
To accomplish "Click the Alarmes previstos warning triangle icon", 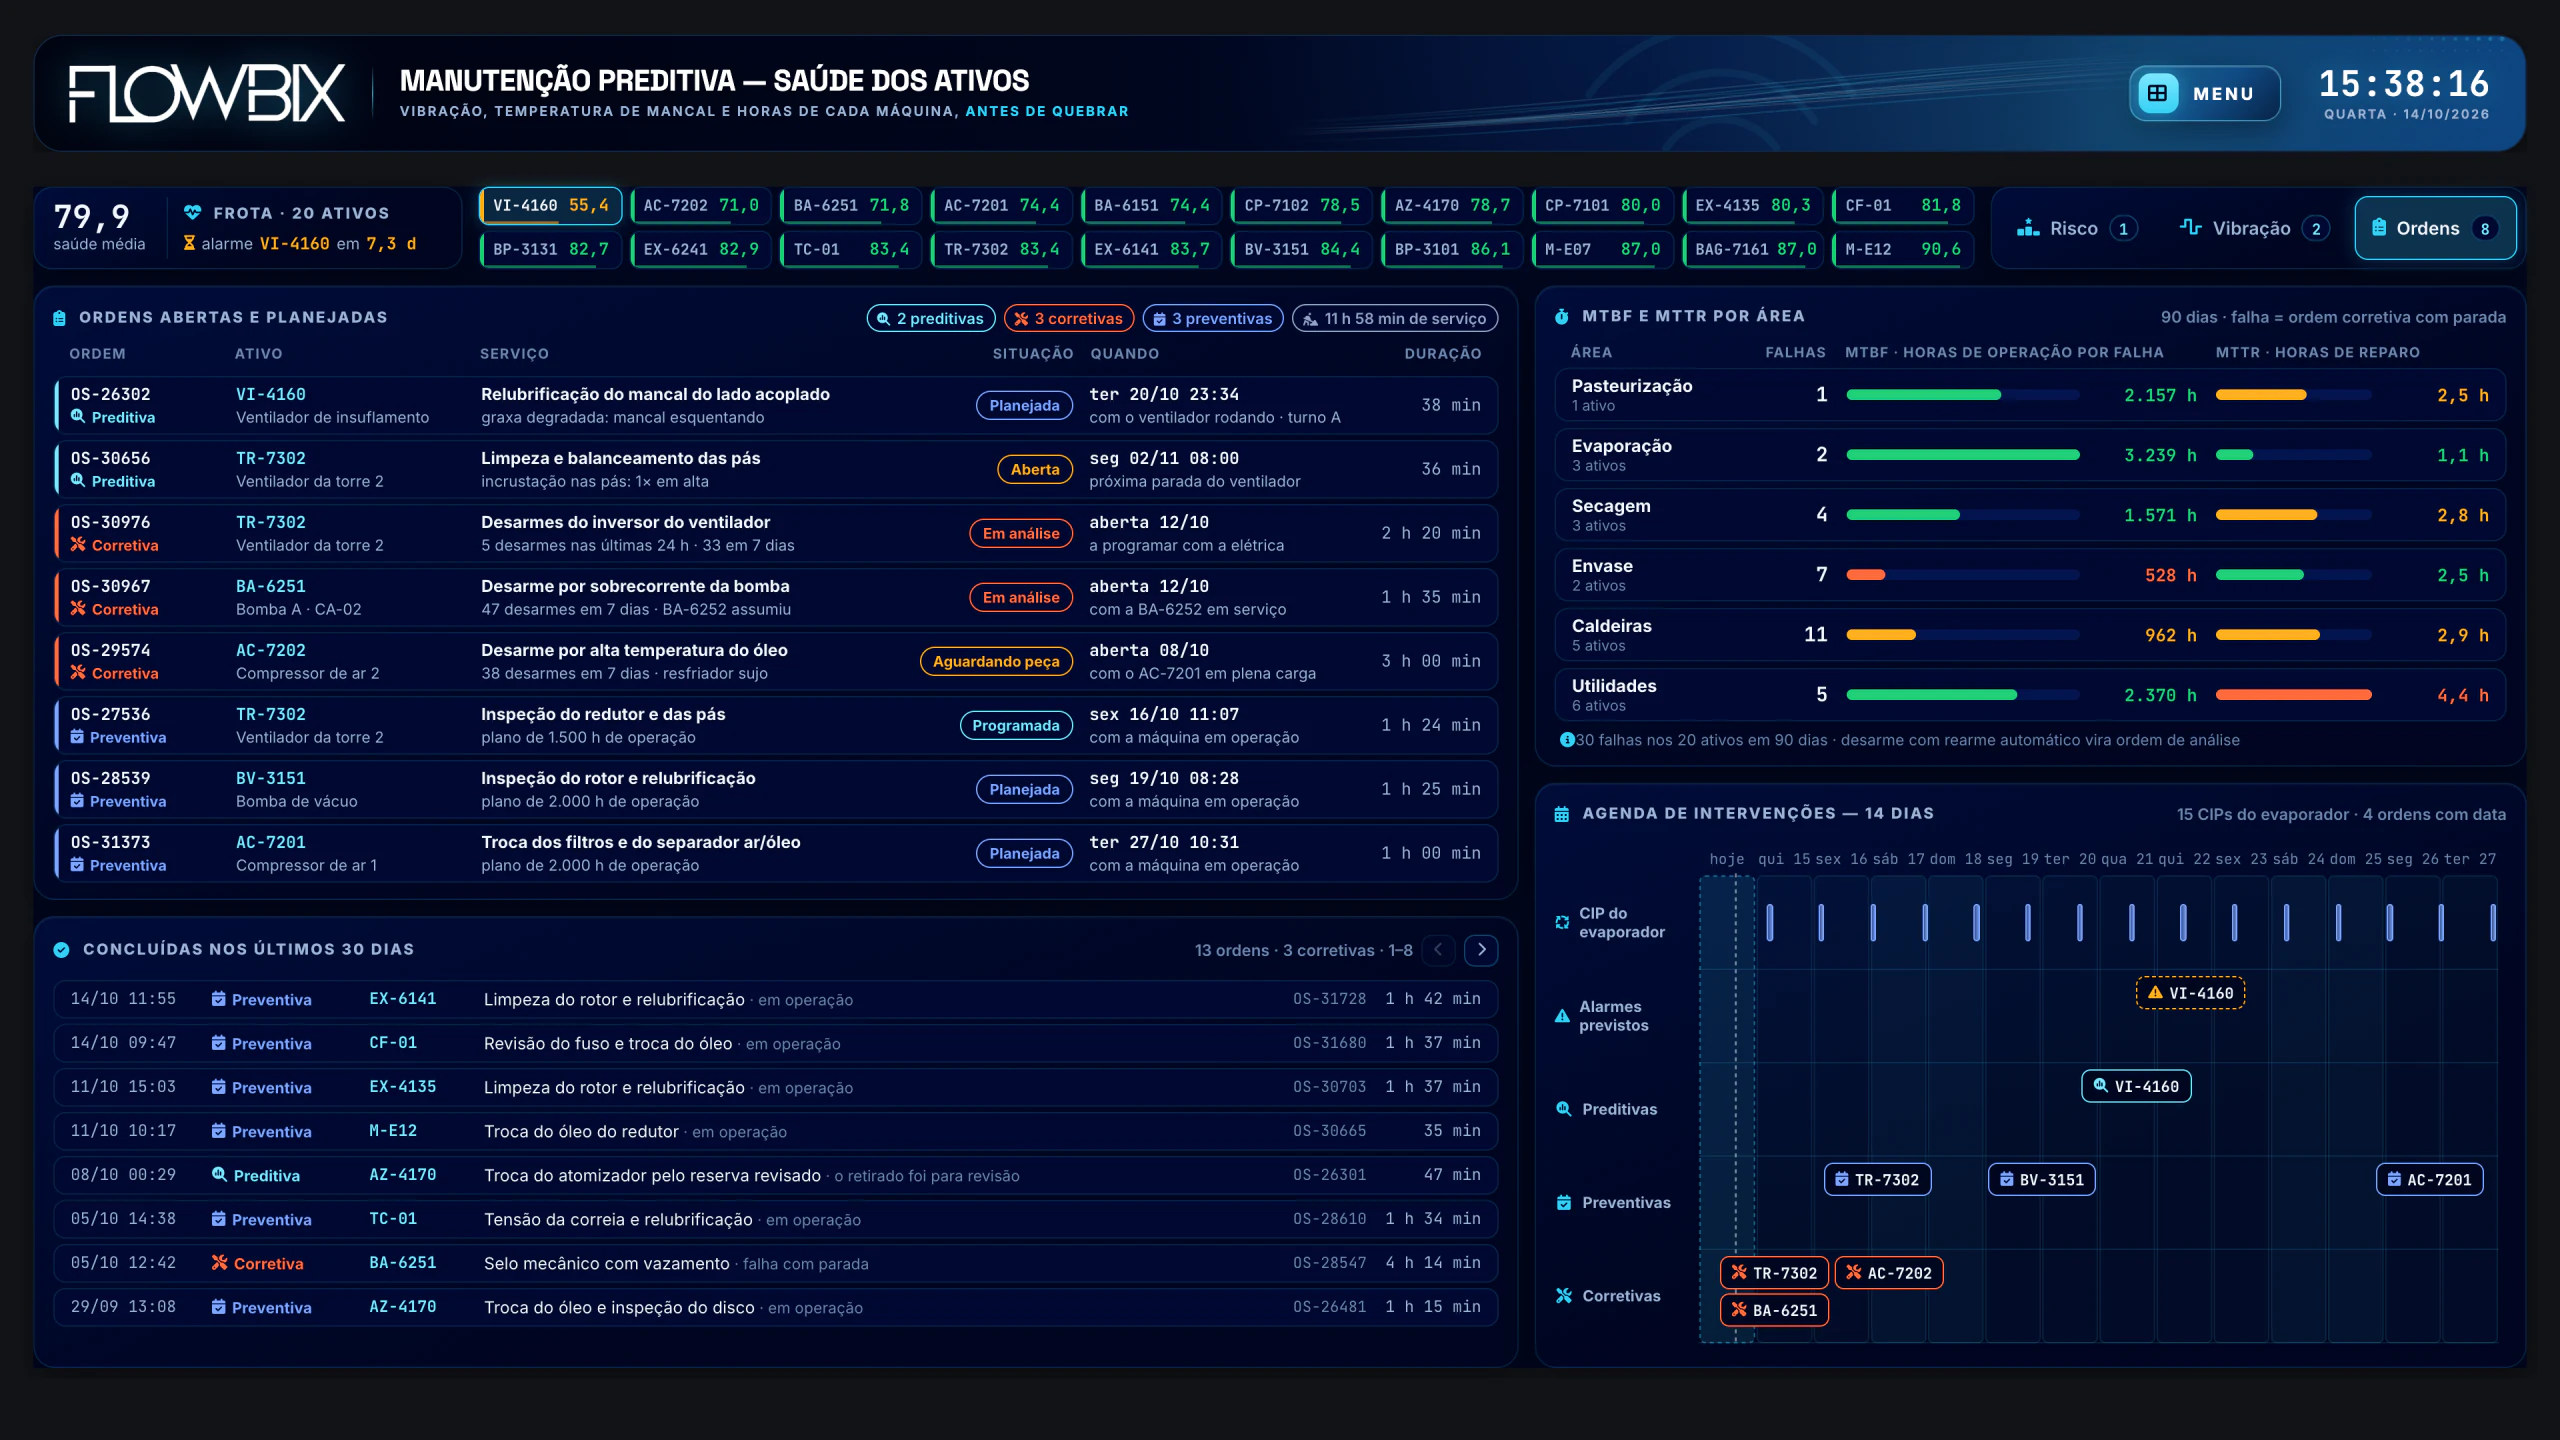I will (x=1562, y=1016).
